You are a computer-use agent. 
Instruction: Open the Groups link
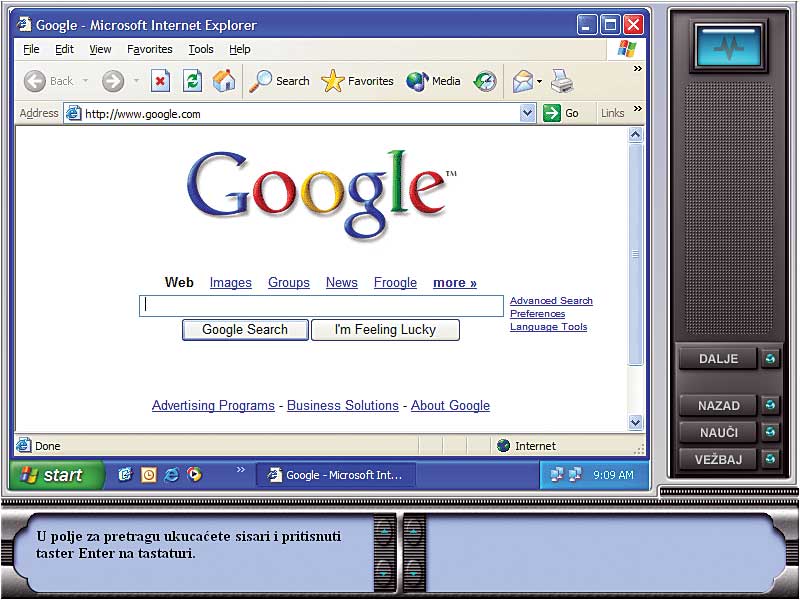coord(289,283)
